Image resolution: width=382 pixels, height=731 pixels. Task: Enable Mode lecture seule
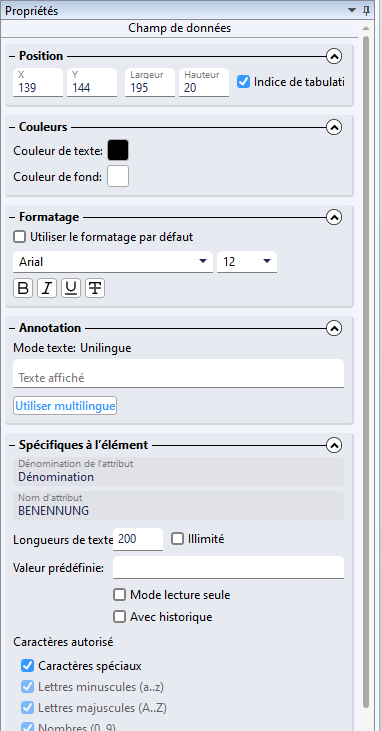tap(120, 595)
